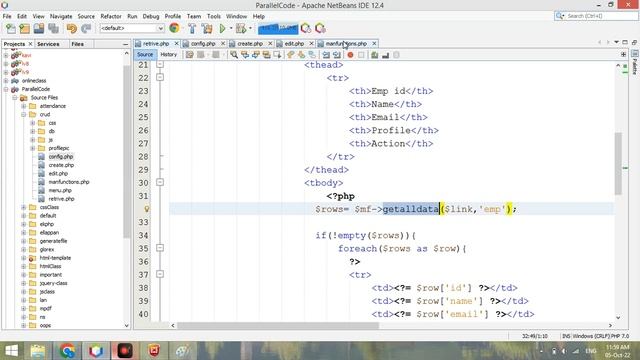The image size is (640, 360).
Task: Toggle rectangular selection icon in editor toolbar
Action: [278, 55]
